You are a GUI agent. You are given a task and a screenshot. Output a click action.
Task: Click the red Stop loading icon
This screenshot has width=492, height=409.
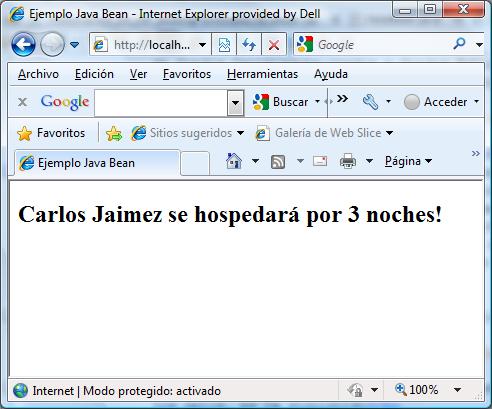click(274, 44)
